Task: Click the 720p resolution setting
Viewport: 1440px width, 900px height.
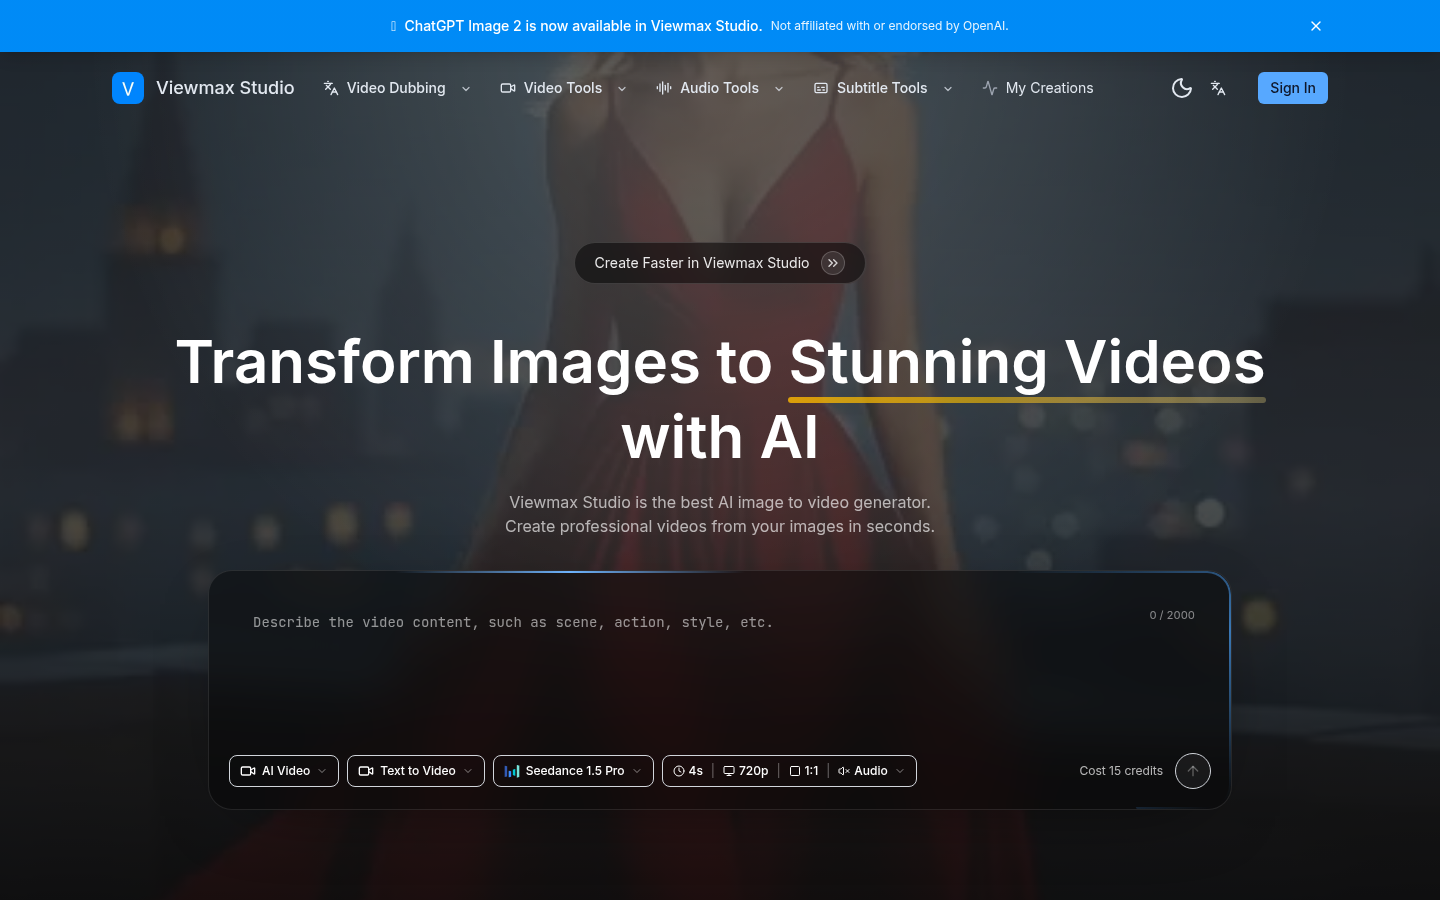Action: coord(746,771)
